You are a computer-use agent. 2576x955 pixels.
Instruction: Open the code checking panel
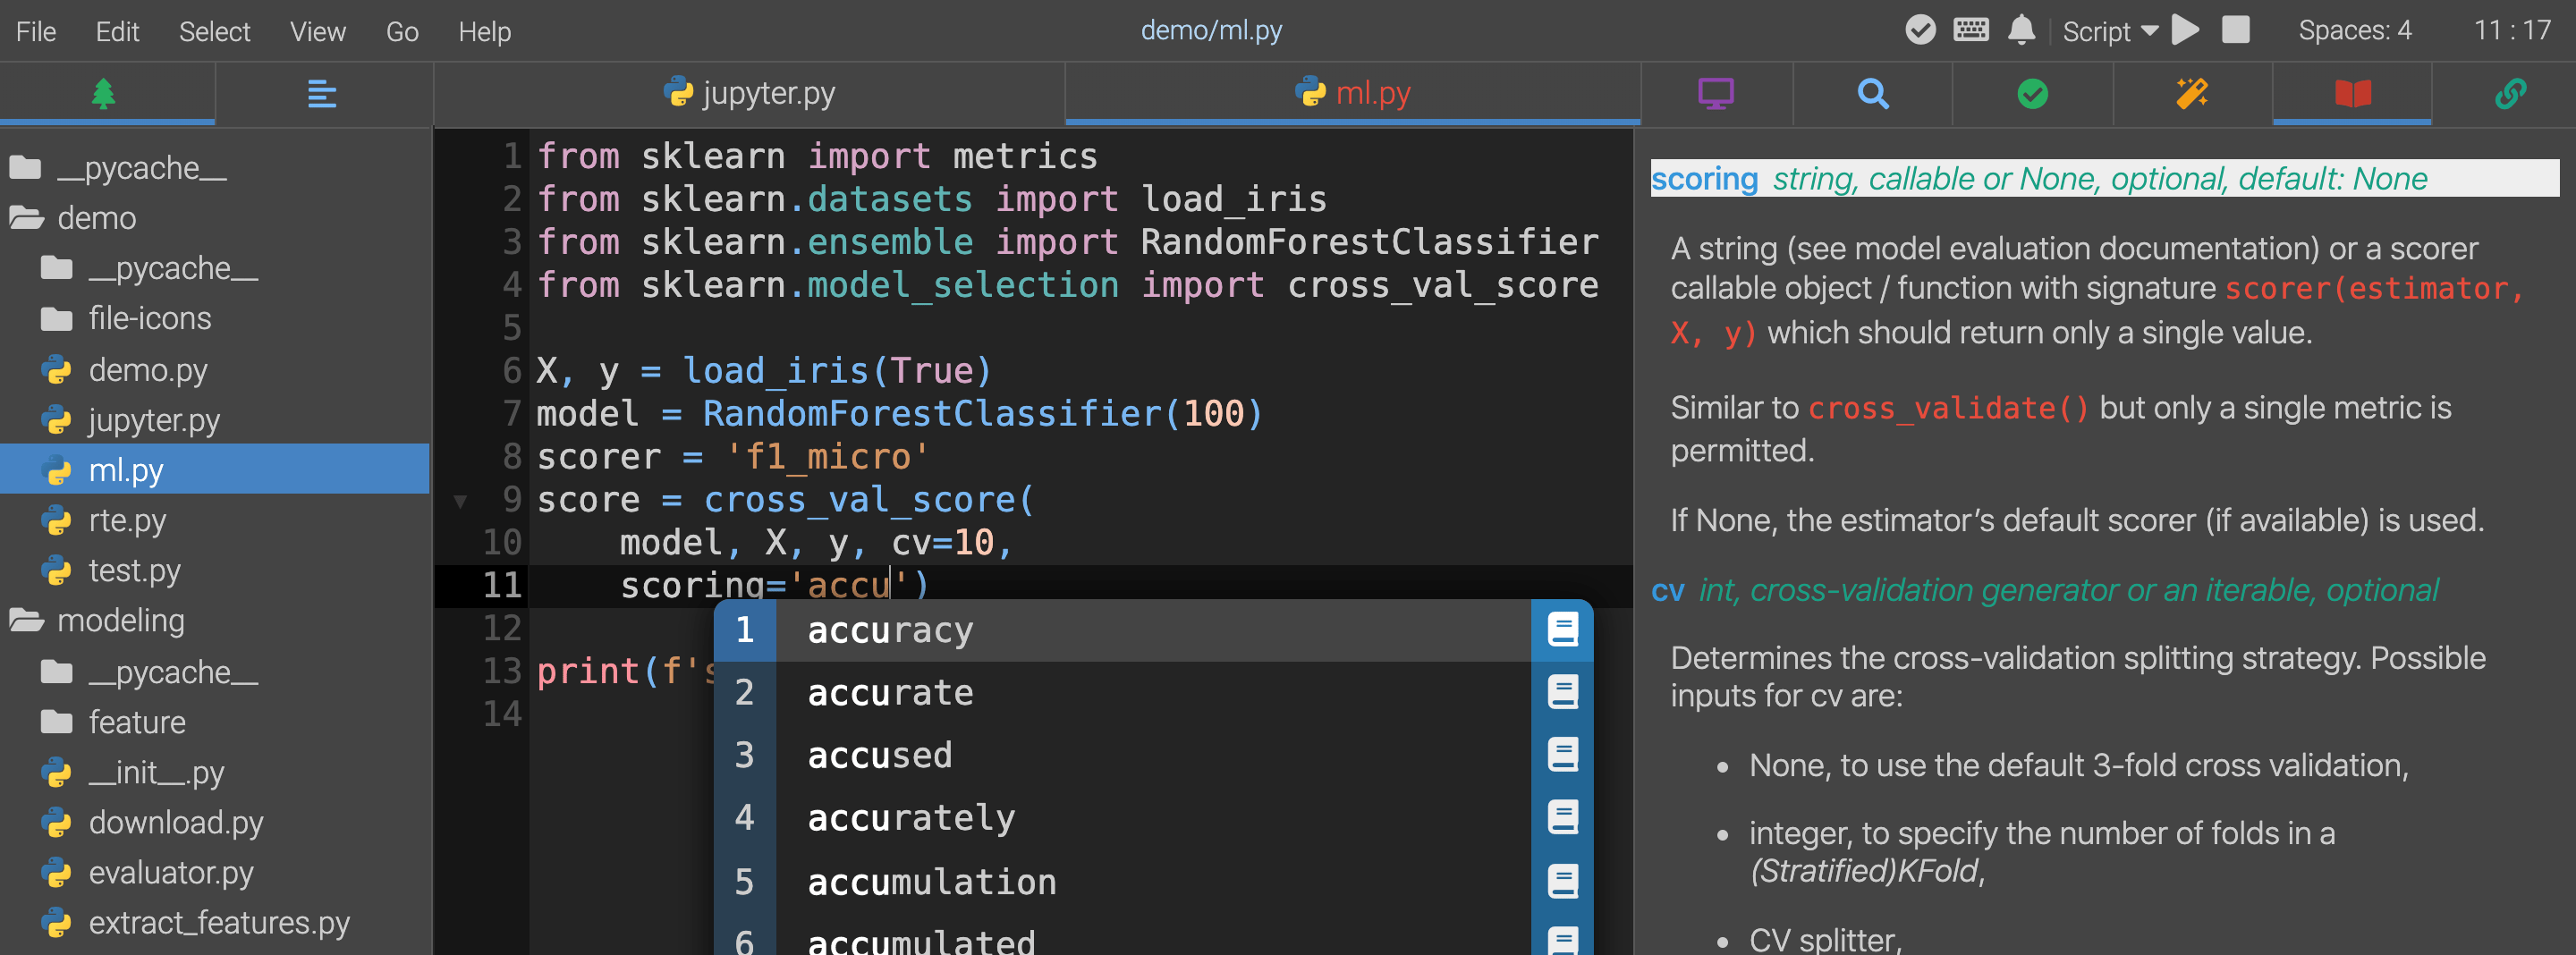point(2031,93)
